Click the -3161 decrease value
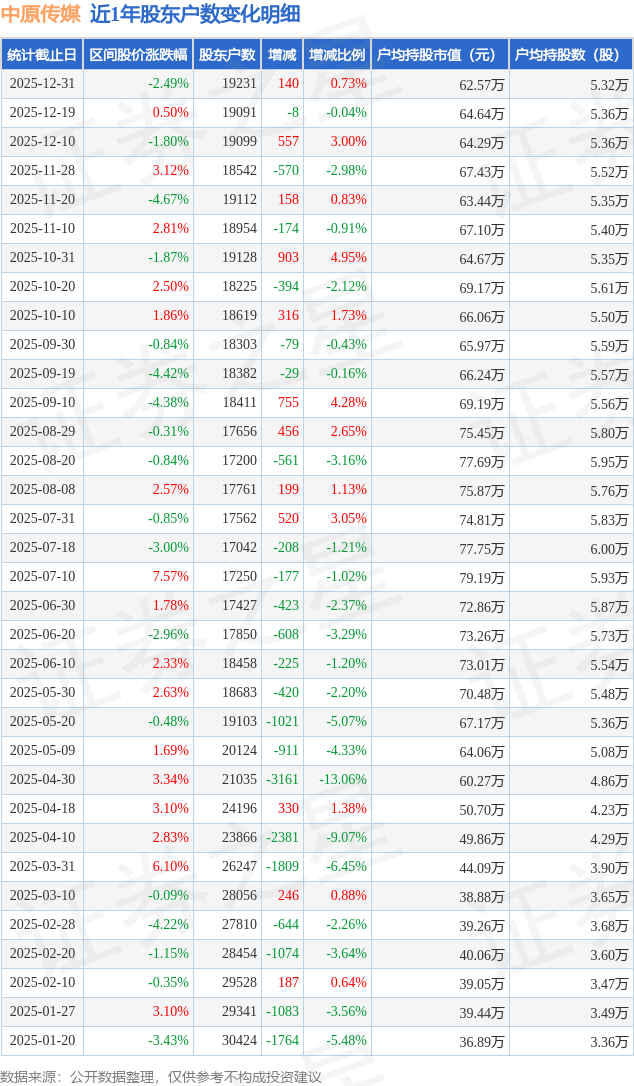 (x=283, y=780)
